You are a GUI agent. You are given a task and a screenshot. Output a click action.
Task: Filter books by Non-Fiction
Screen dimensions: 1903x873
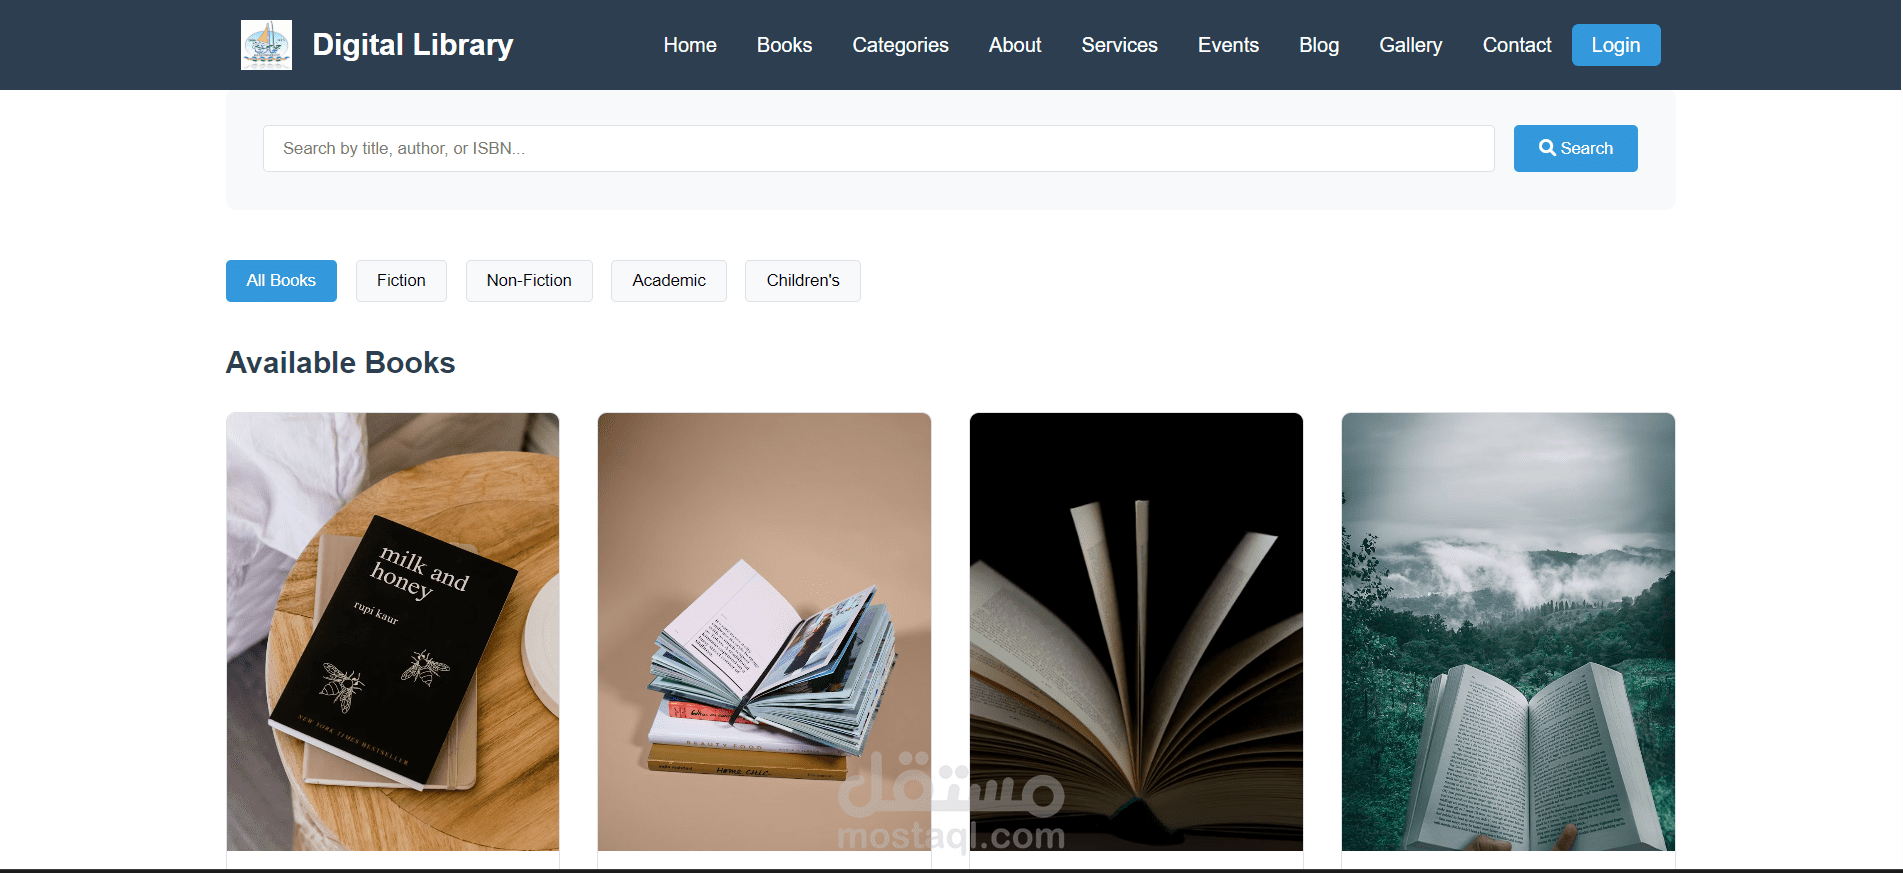529,281
